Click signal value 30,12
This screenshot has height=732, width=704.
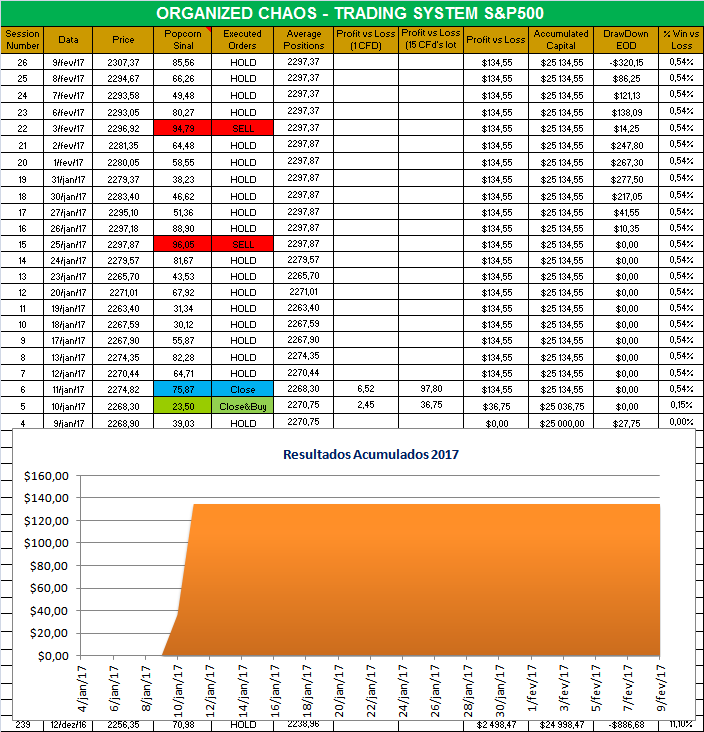click(183, 324)
